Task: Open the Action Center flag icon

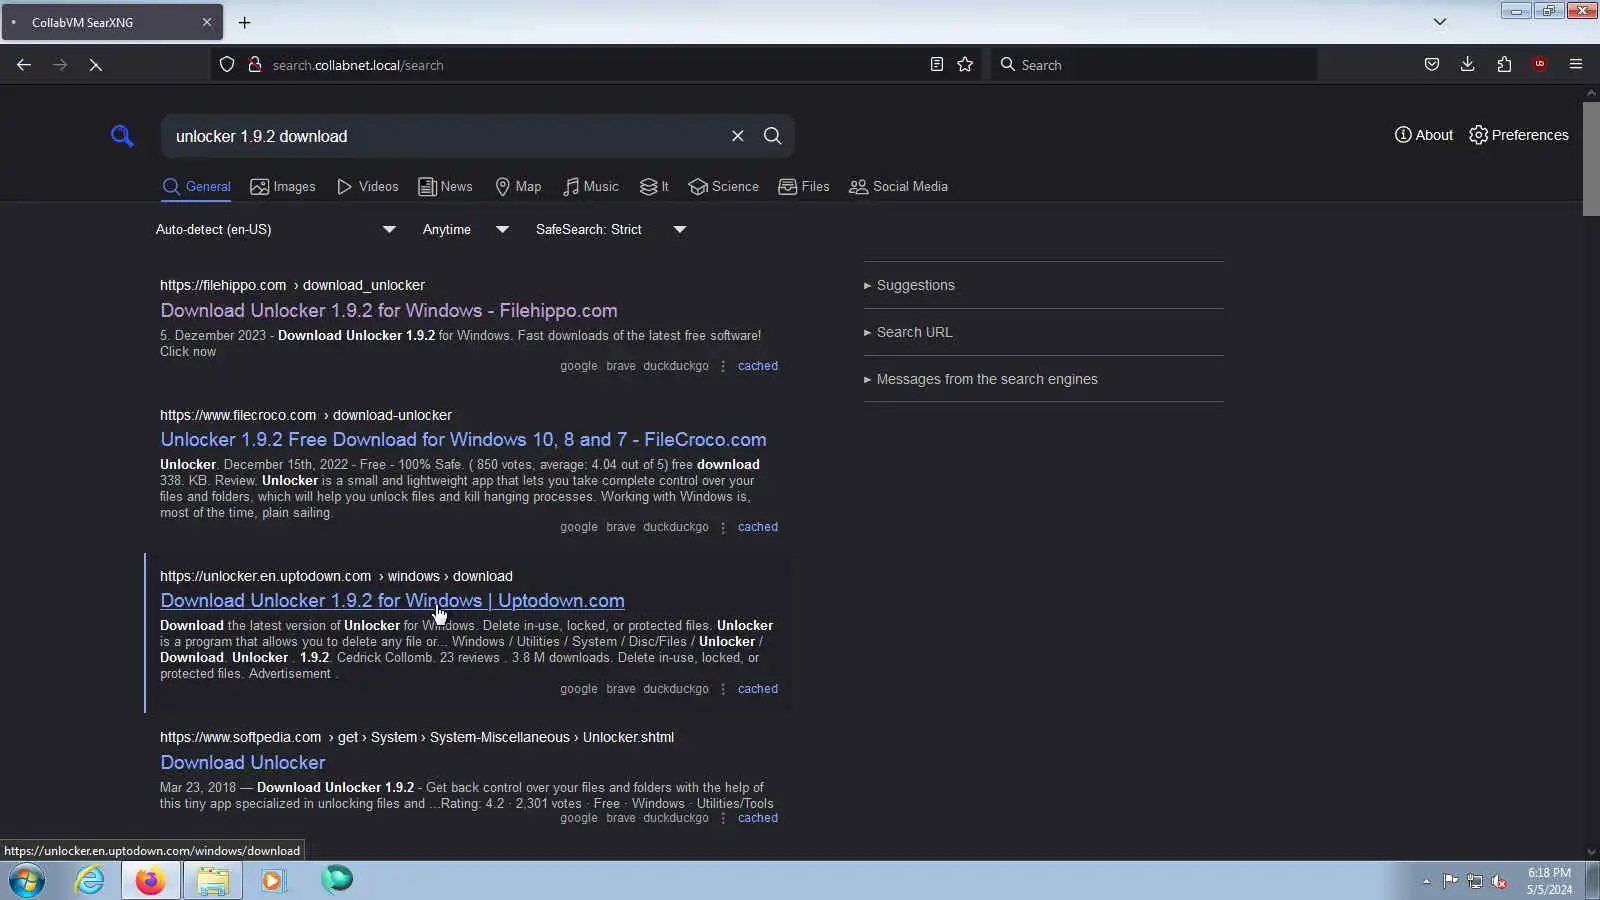Action: [x=1450, y=881]
